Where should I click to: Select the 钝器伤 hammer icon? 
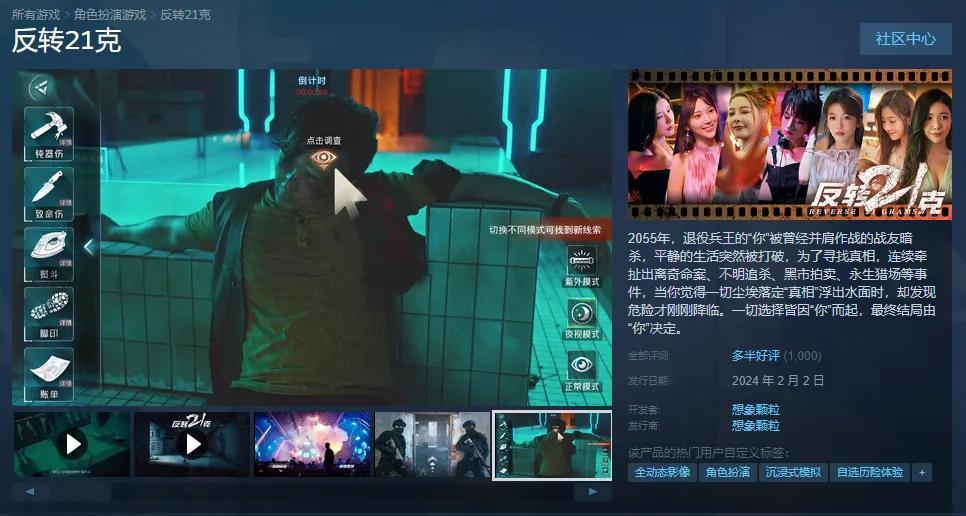(x=49, y=133)
